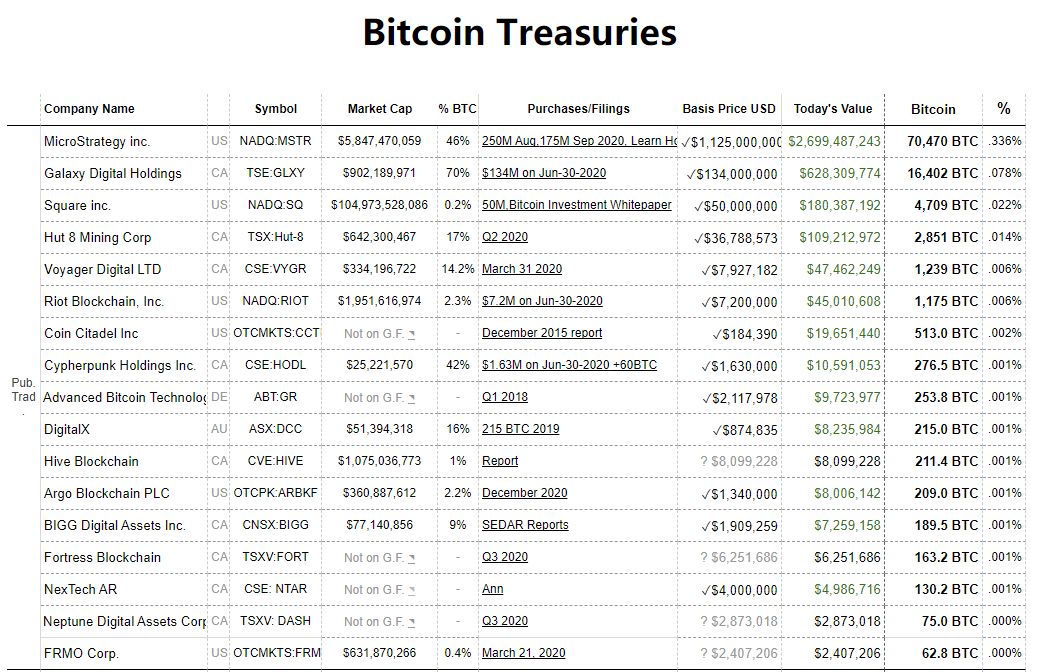Screen dimensions: 1037x672
Task: Open the December 2015 report link
Action: point(542,333)
